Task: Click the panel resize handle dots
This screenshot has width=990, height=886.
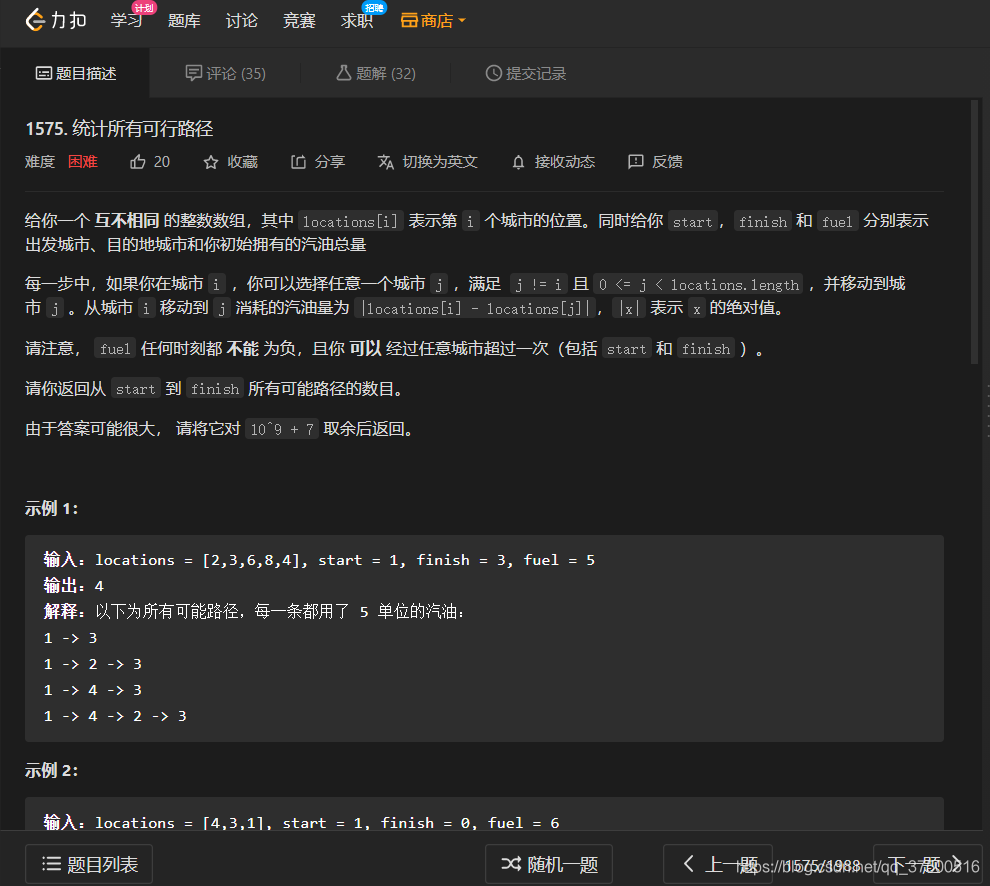Action: click(x=987, y=412)
